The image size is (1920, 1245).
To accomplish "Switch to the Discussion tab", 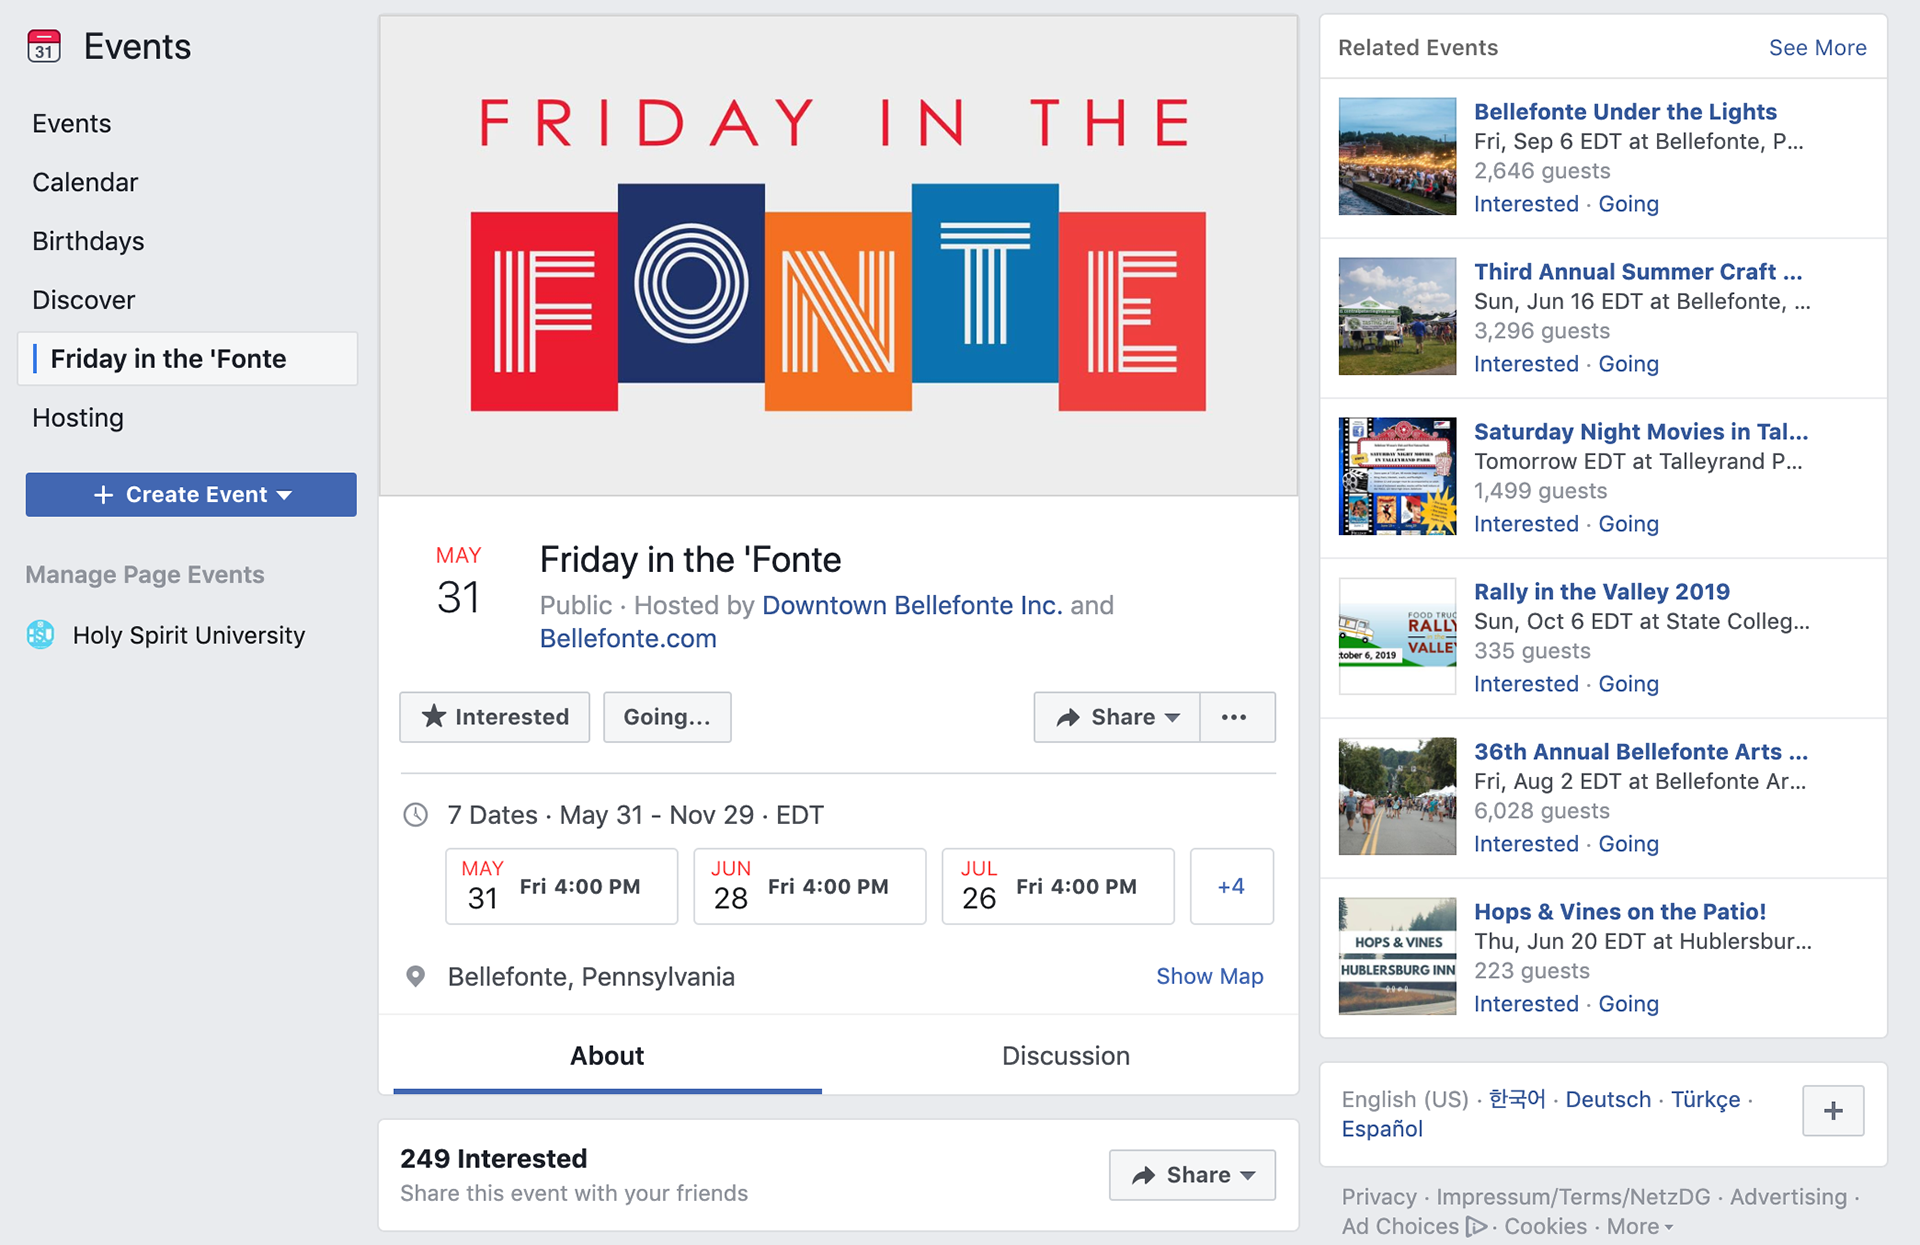I will 1065,1056.
